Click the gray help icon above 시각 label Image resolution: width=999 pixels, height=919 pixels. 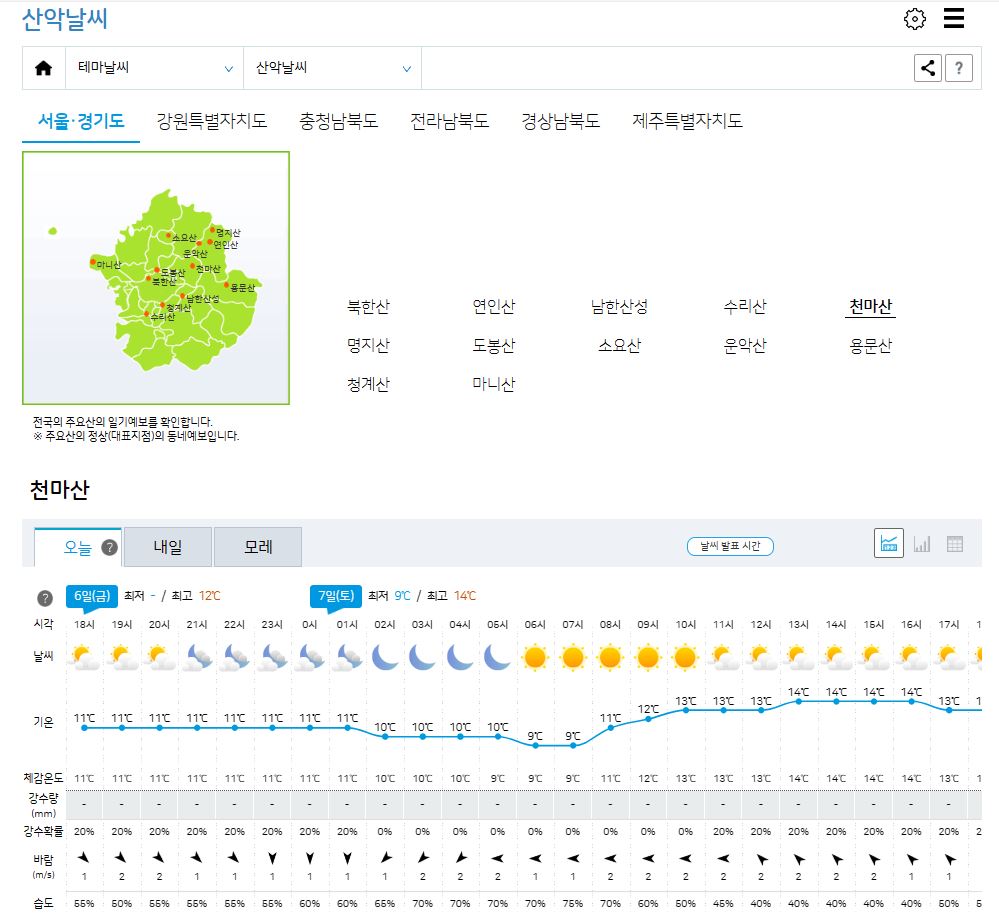(x=45, y=598)
